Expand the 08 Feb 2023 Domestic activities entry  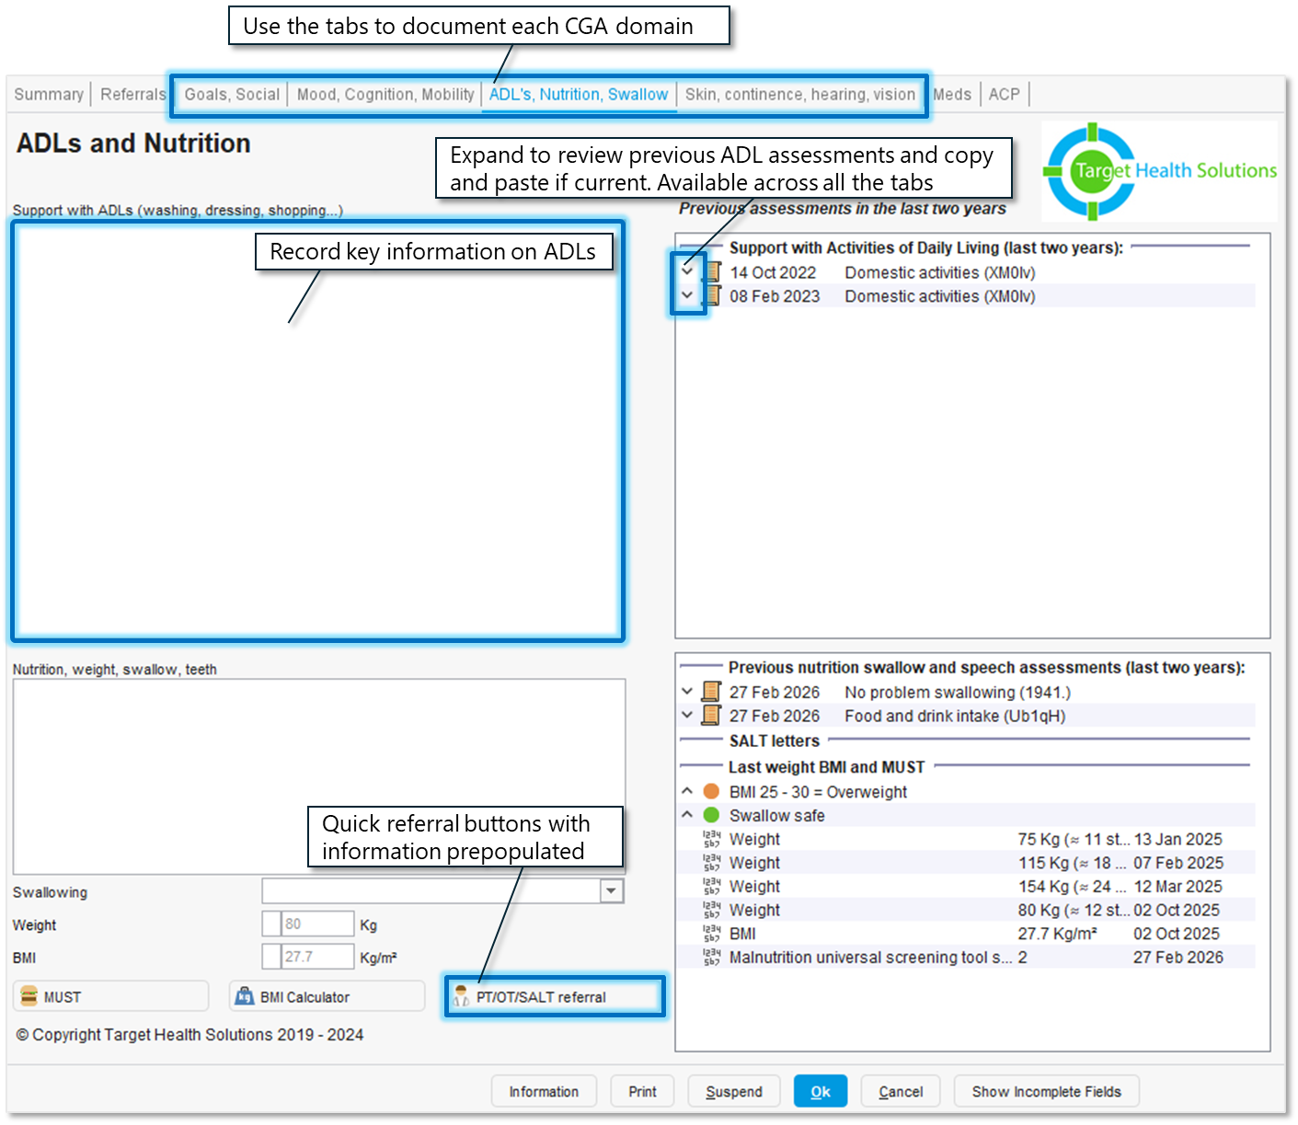tap(687, 295)
